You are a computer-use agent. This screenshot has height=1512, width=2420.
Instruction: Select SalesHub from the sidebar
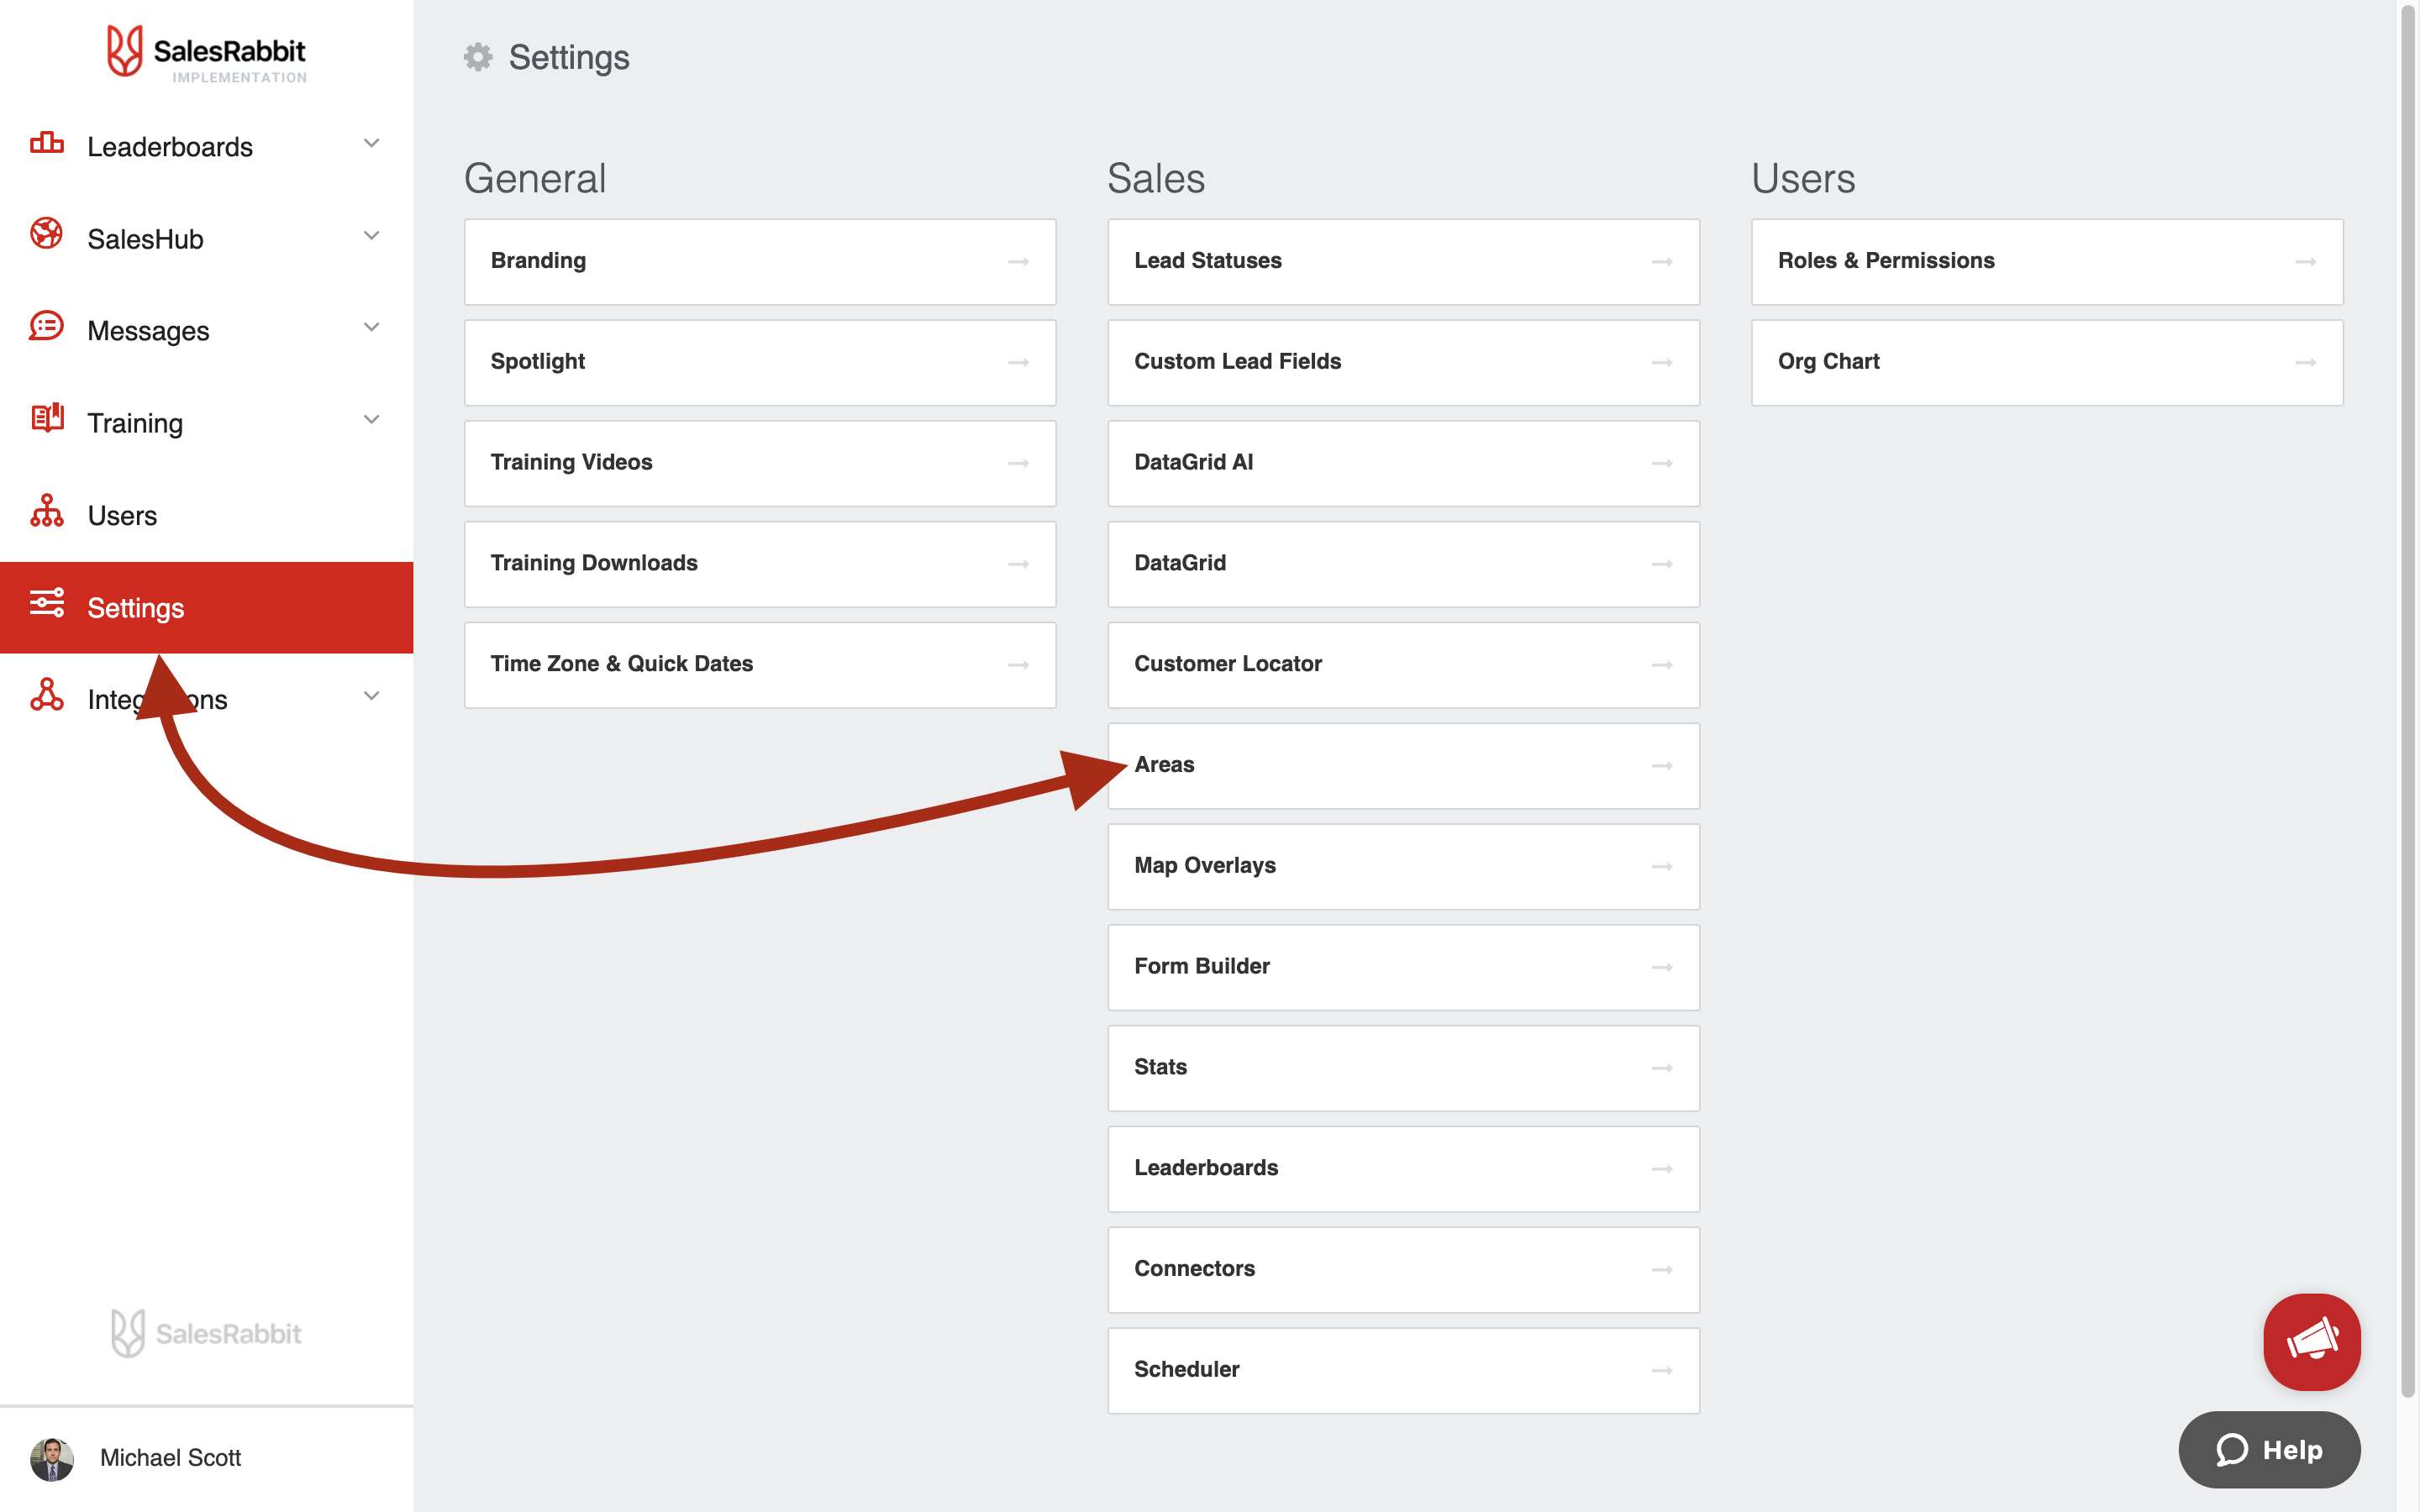206,239
